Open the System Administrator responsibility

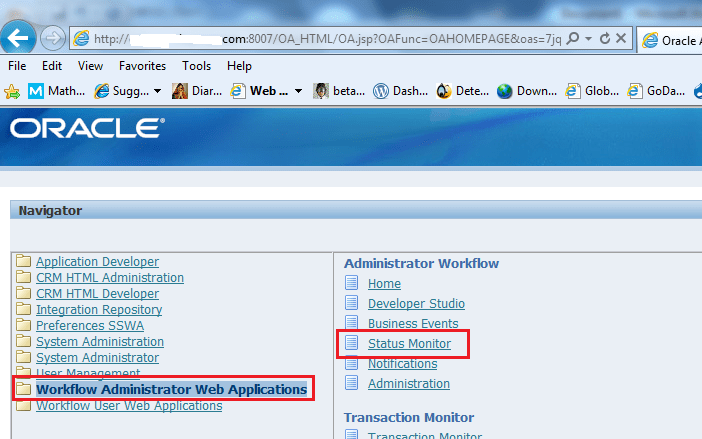97,358
